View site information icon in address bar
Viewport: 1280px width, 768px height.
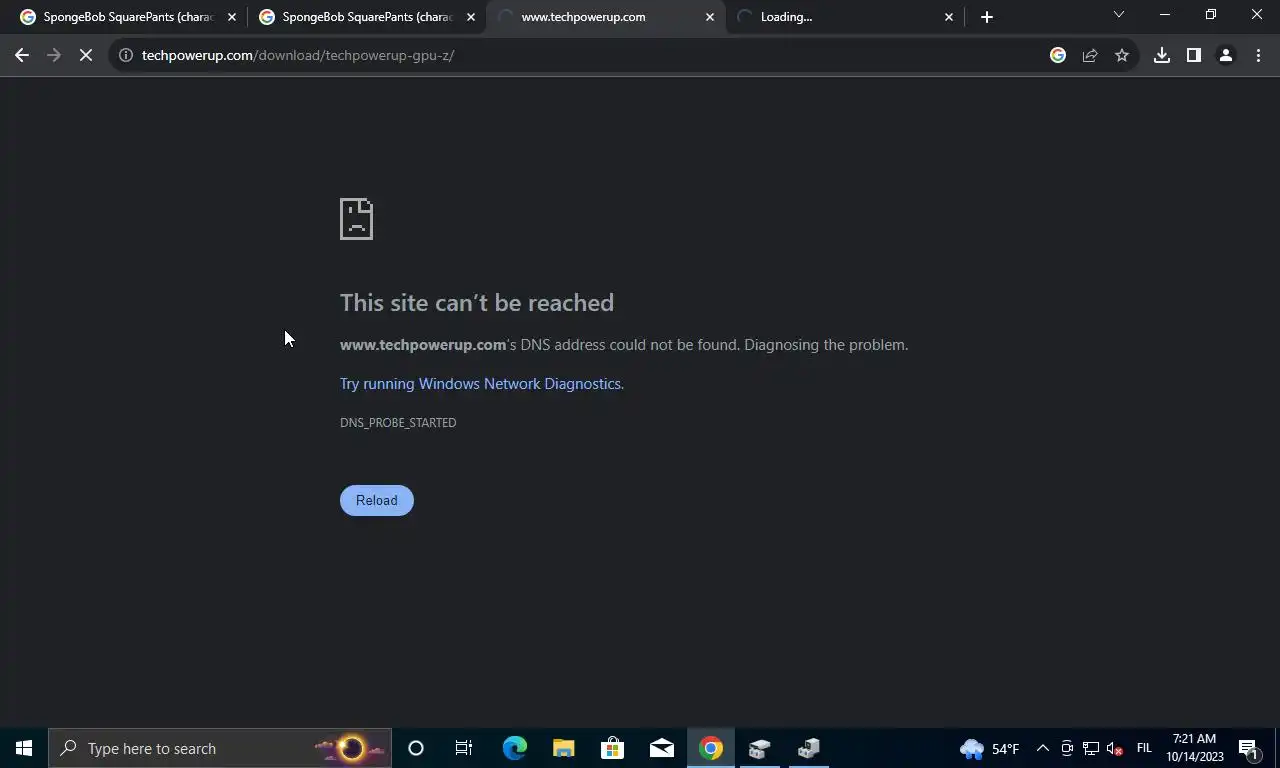(x=125, y=56)
